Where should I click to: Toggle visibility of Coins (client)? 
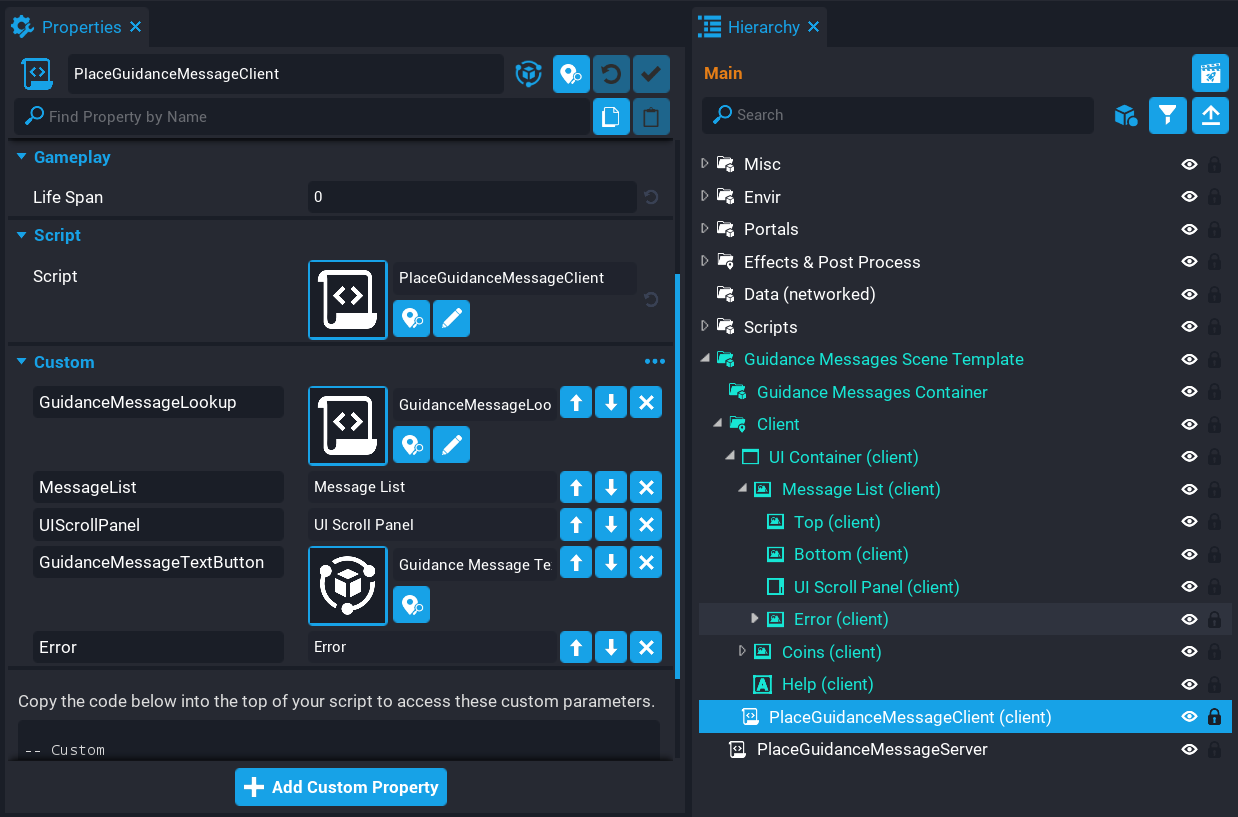tap(1189, 652)
